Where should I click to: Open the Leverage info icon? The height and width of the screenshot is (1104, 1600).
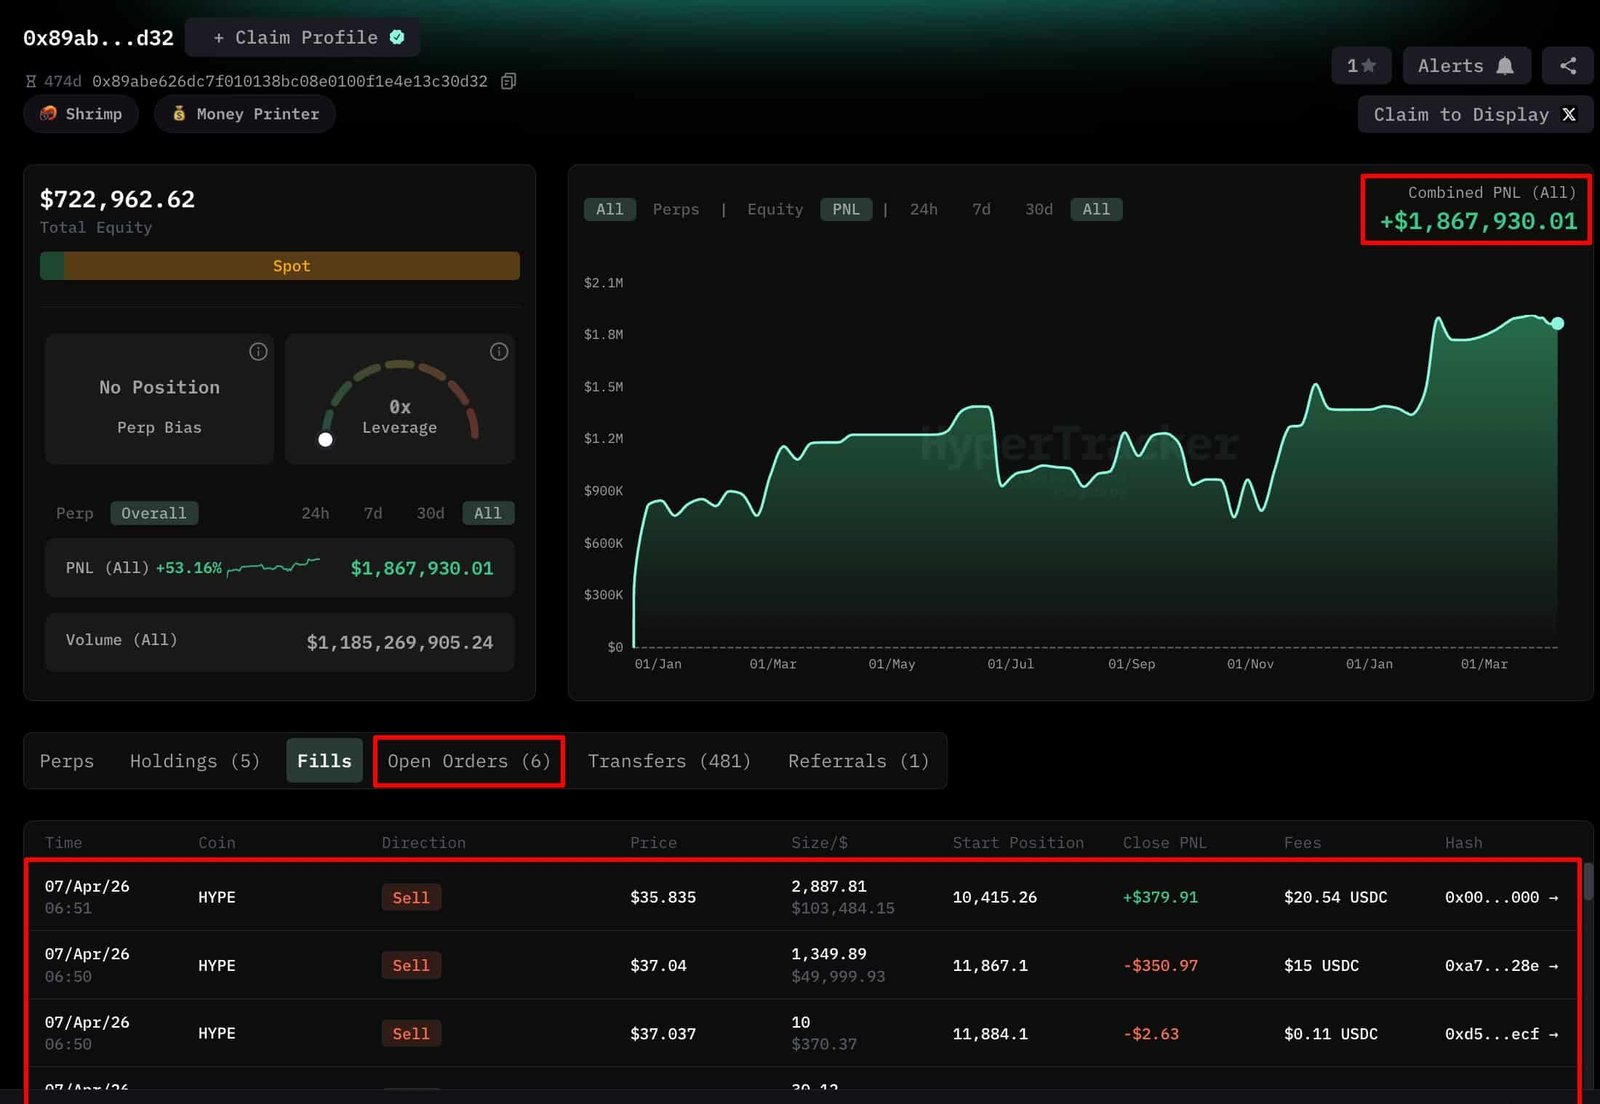[x=499, y=351]
